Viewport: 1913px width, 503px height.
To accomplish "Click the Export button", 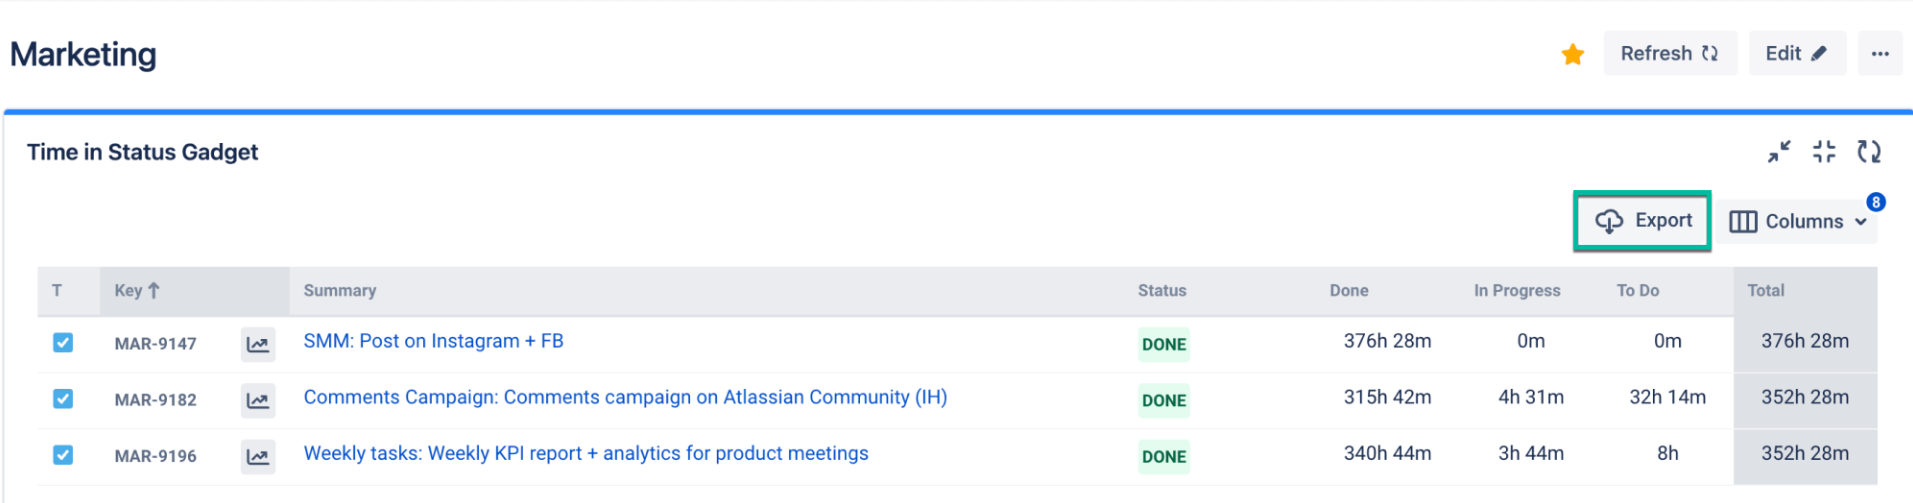I will pyautogui.click(x=1642, y=221).
